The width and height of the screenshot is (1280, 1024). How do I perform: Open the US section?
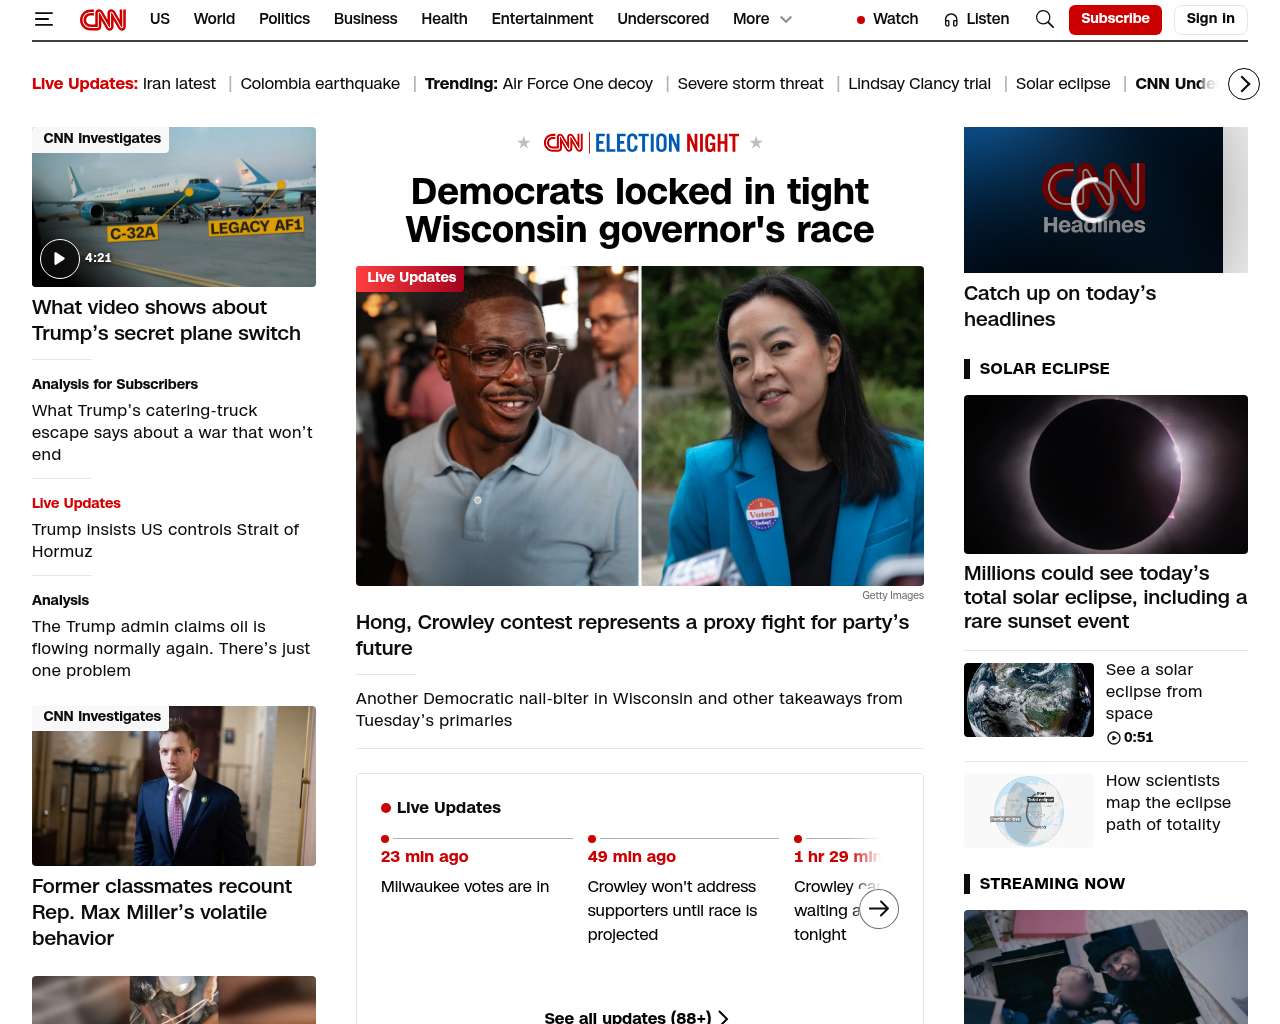[x=160, y=19]
